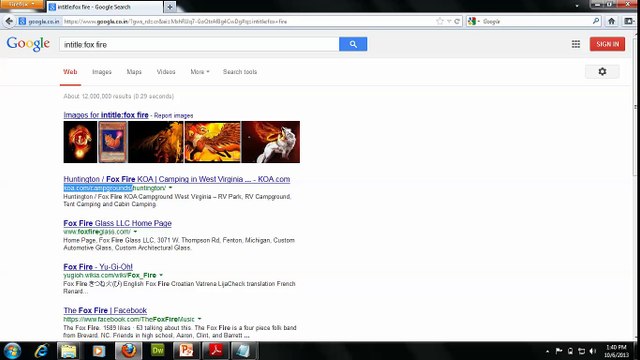Click the Action Center flag tray icon
640x360 pixels.
559,351
